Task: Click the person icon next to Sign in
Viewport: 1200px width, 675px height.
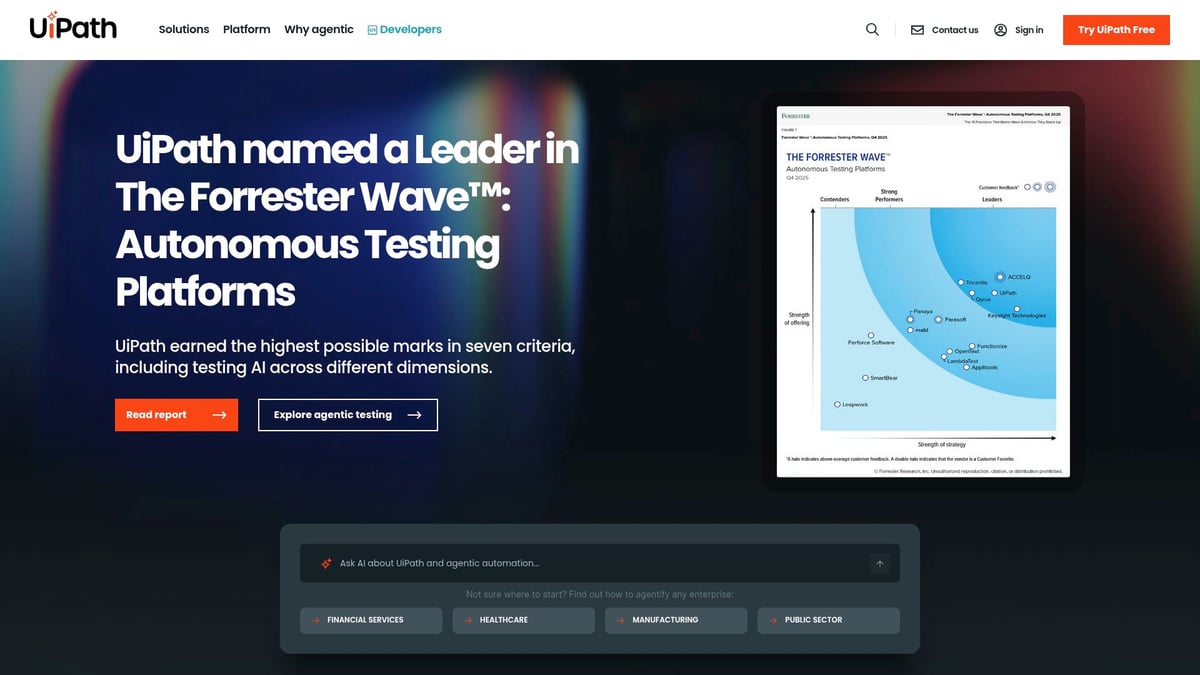Action: [1000, 30]
